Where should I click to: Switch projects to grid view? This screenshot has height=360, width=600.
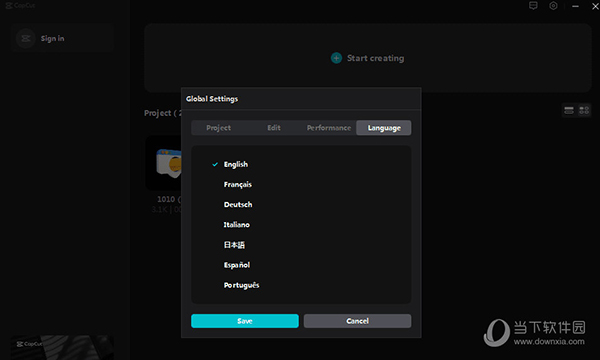tap(584, 111)
